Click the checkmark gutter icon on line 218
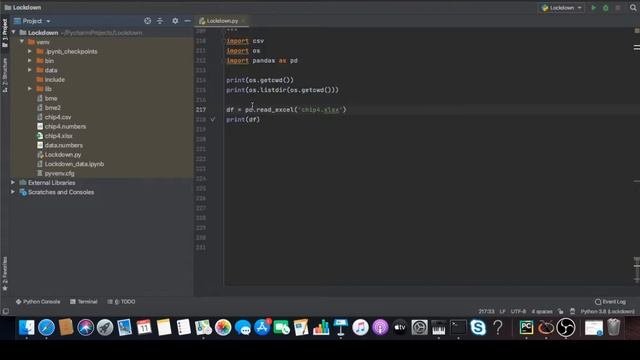This screenshot has height=360, width=640. tap(213, 119)
